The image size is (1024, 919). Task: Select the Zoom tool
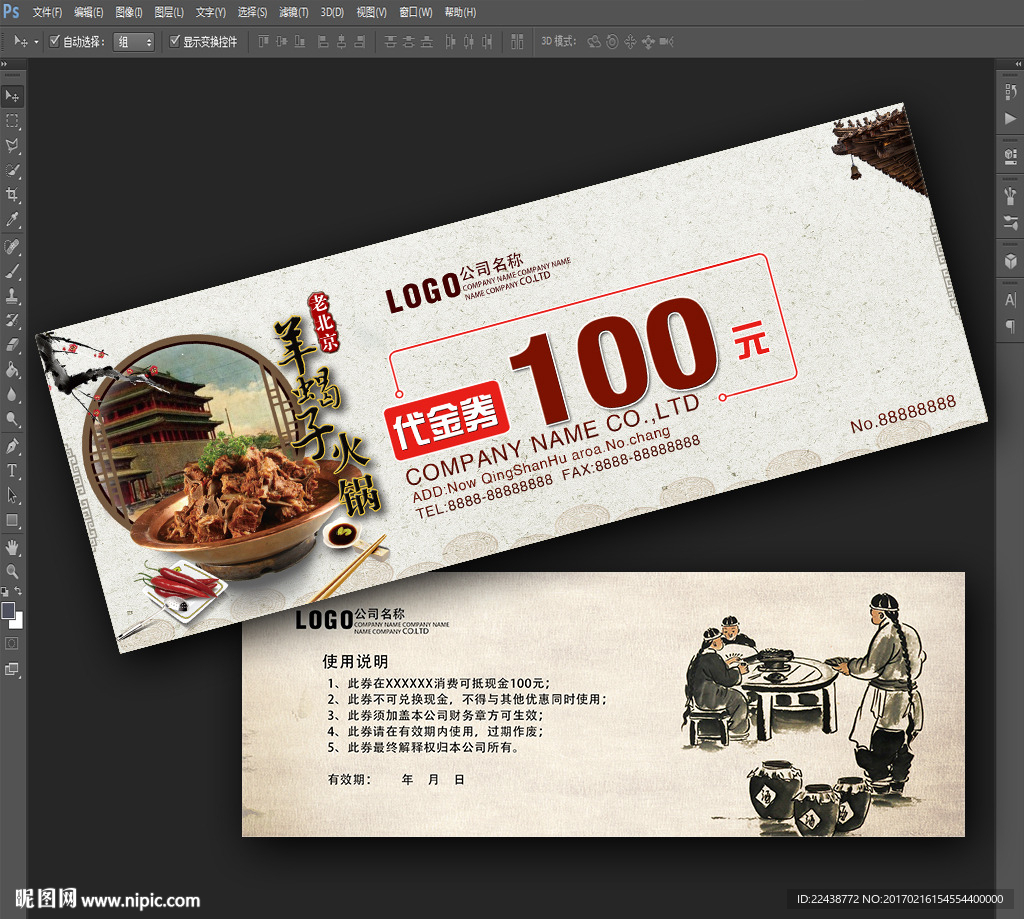tap(12, 572)
